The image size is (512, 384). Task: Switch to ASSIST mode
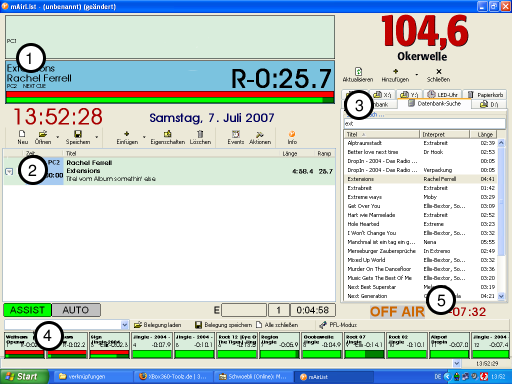pos(27,310)
